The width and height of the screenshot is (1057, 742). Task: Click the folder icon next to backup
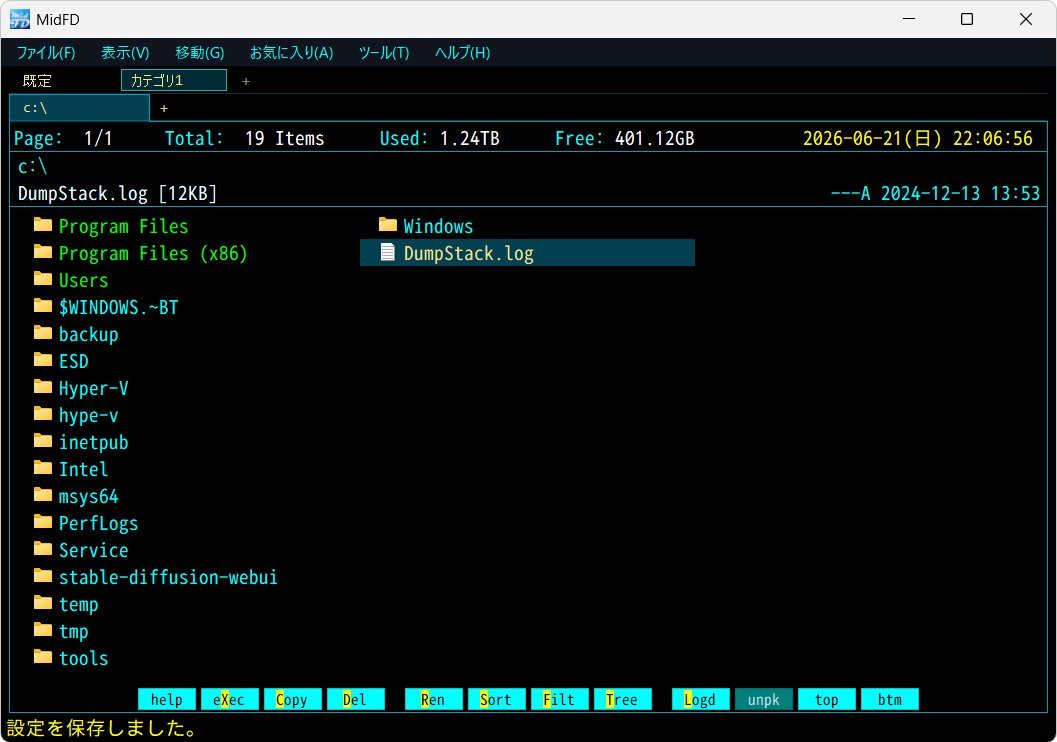coord(42,332)
